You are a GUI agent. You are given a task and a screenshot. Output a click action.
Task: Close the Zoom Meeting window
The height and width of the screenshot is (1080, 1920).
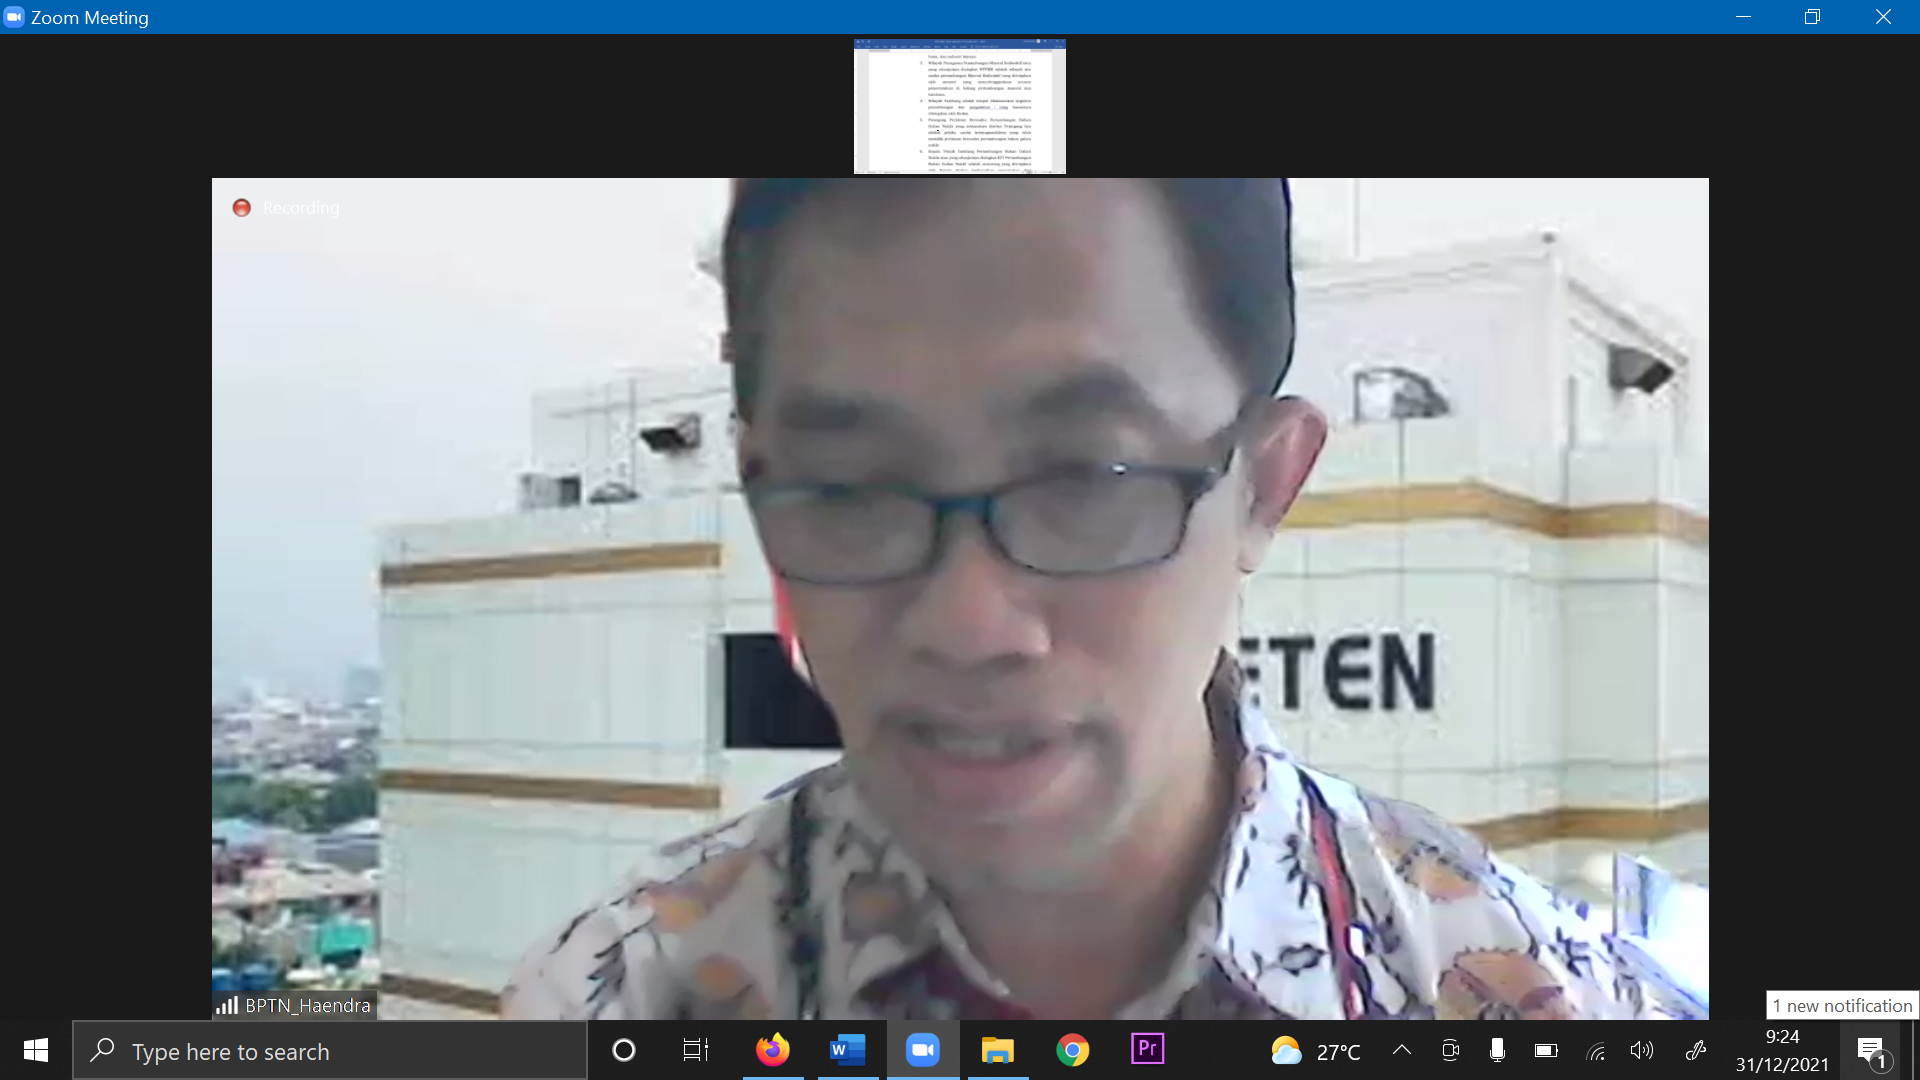point(1883,17)
